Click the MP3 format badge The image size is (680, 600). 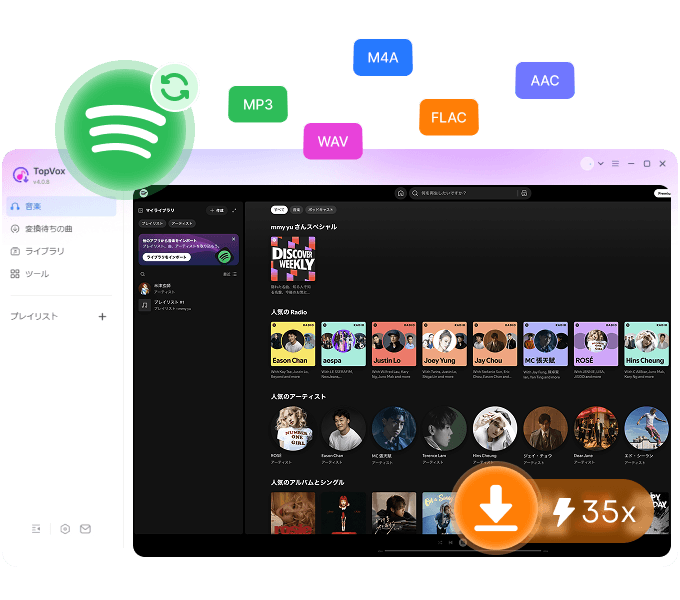(258, 104)
